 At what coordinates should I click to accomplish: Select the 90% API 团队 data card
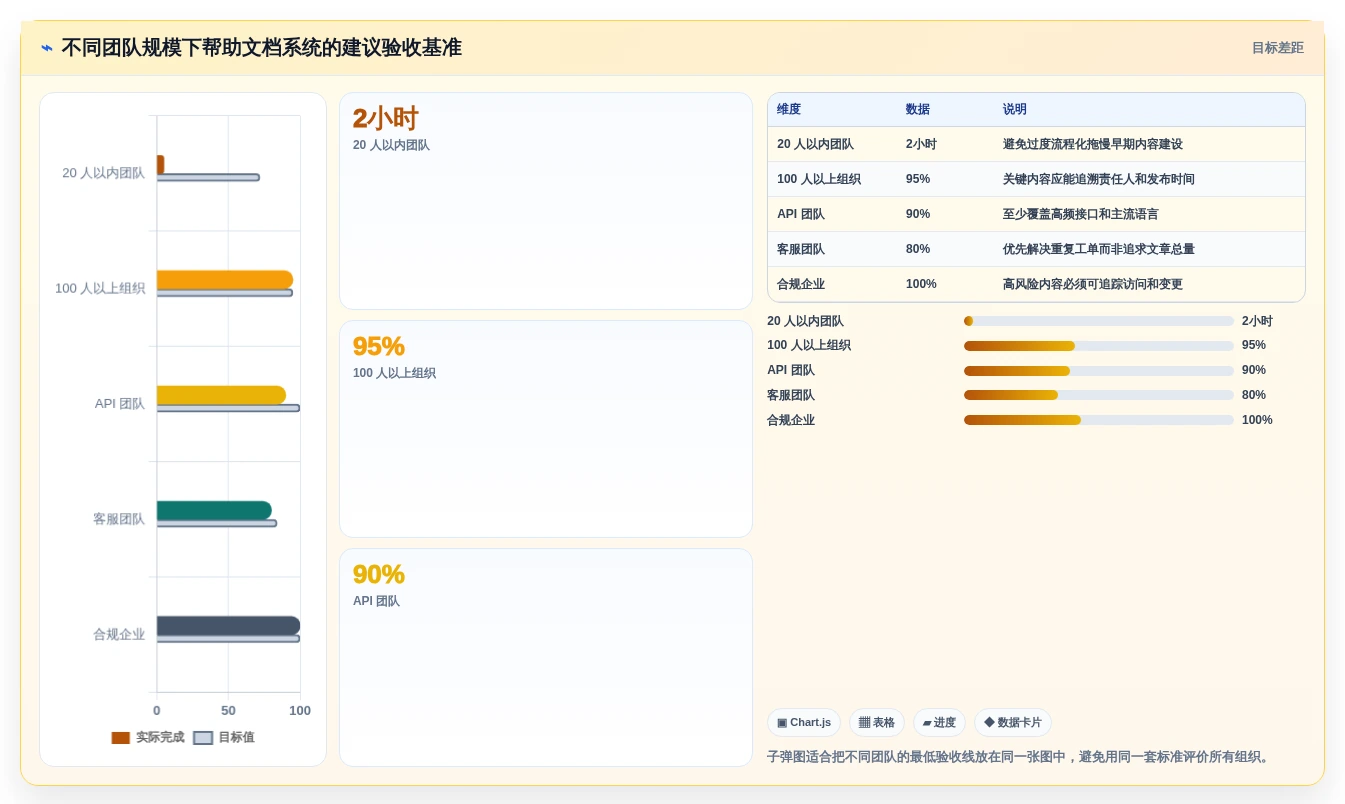coord(546,657)
